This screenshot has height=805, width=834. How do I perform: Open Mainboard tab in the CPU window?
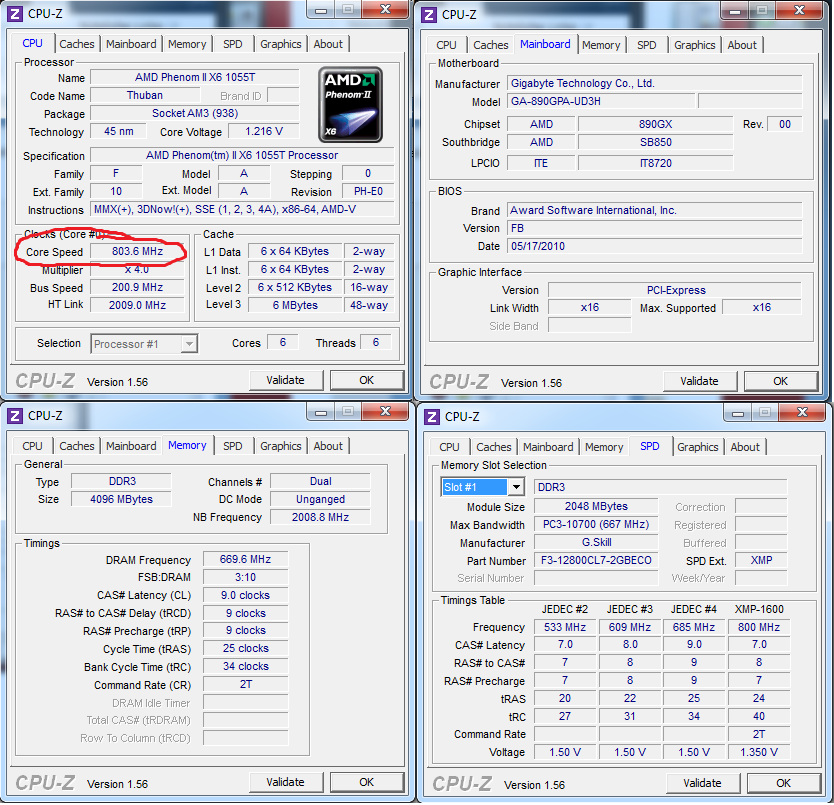(131, 44)
